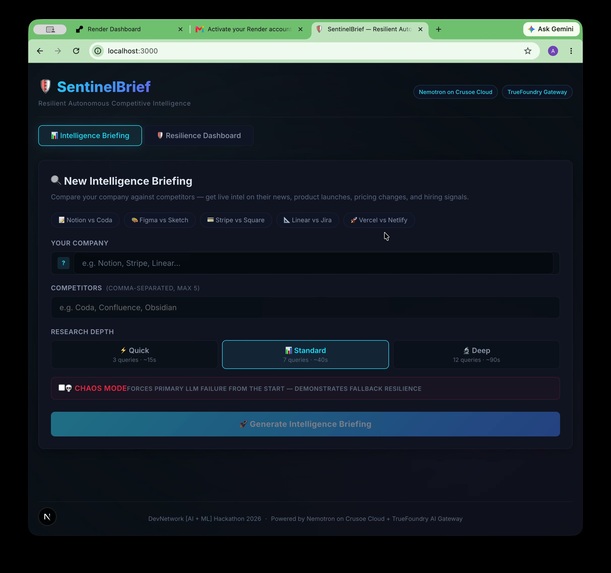Go back with the browser back arrow
The image size is (611, 573).
[x=40, y=51]
